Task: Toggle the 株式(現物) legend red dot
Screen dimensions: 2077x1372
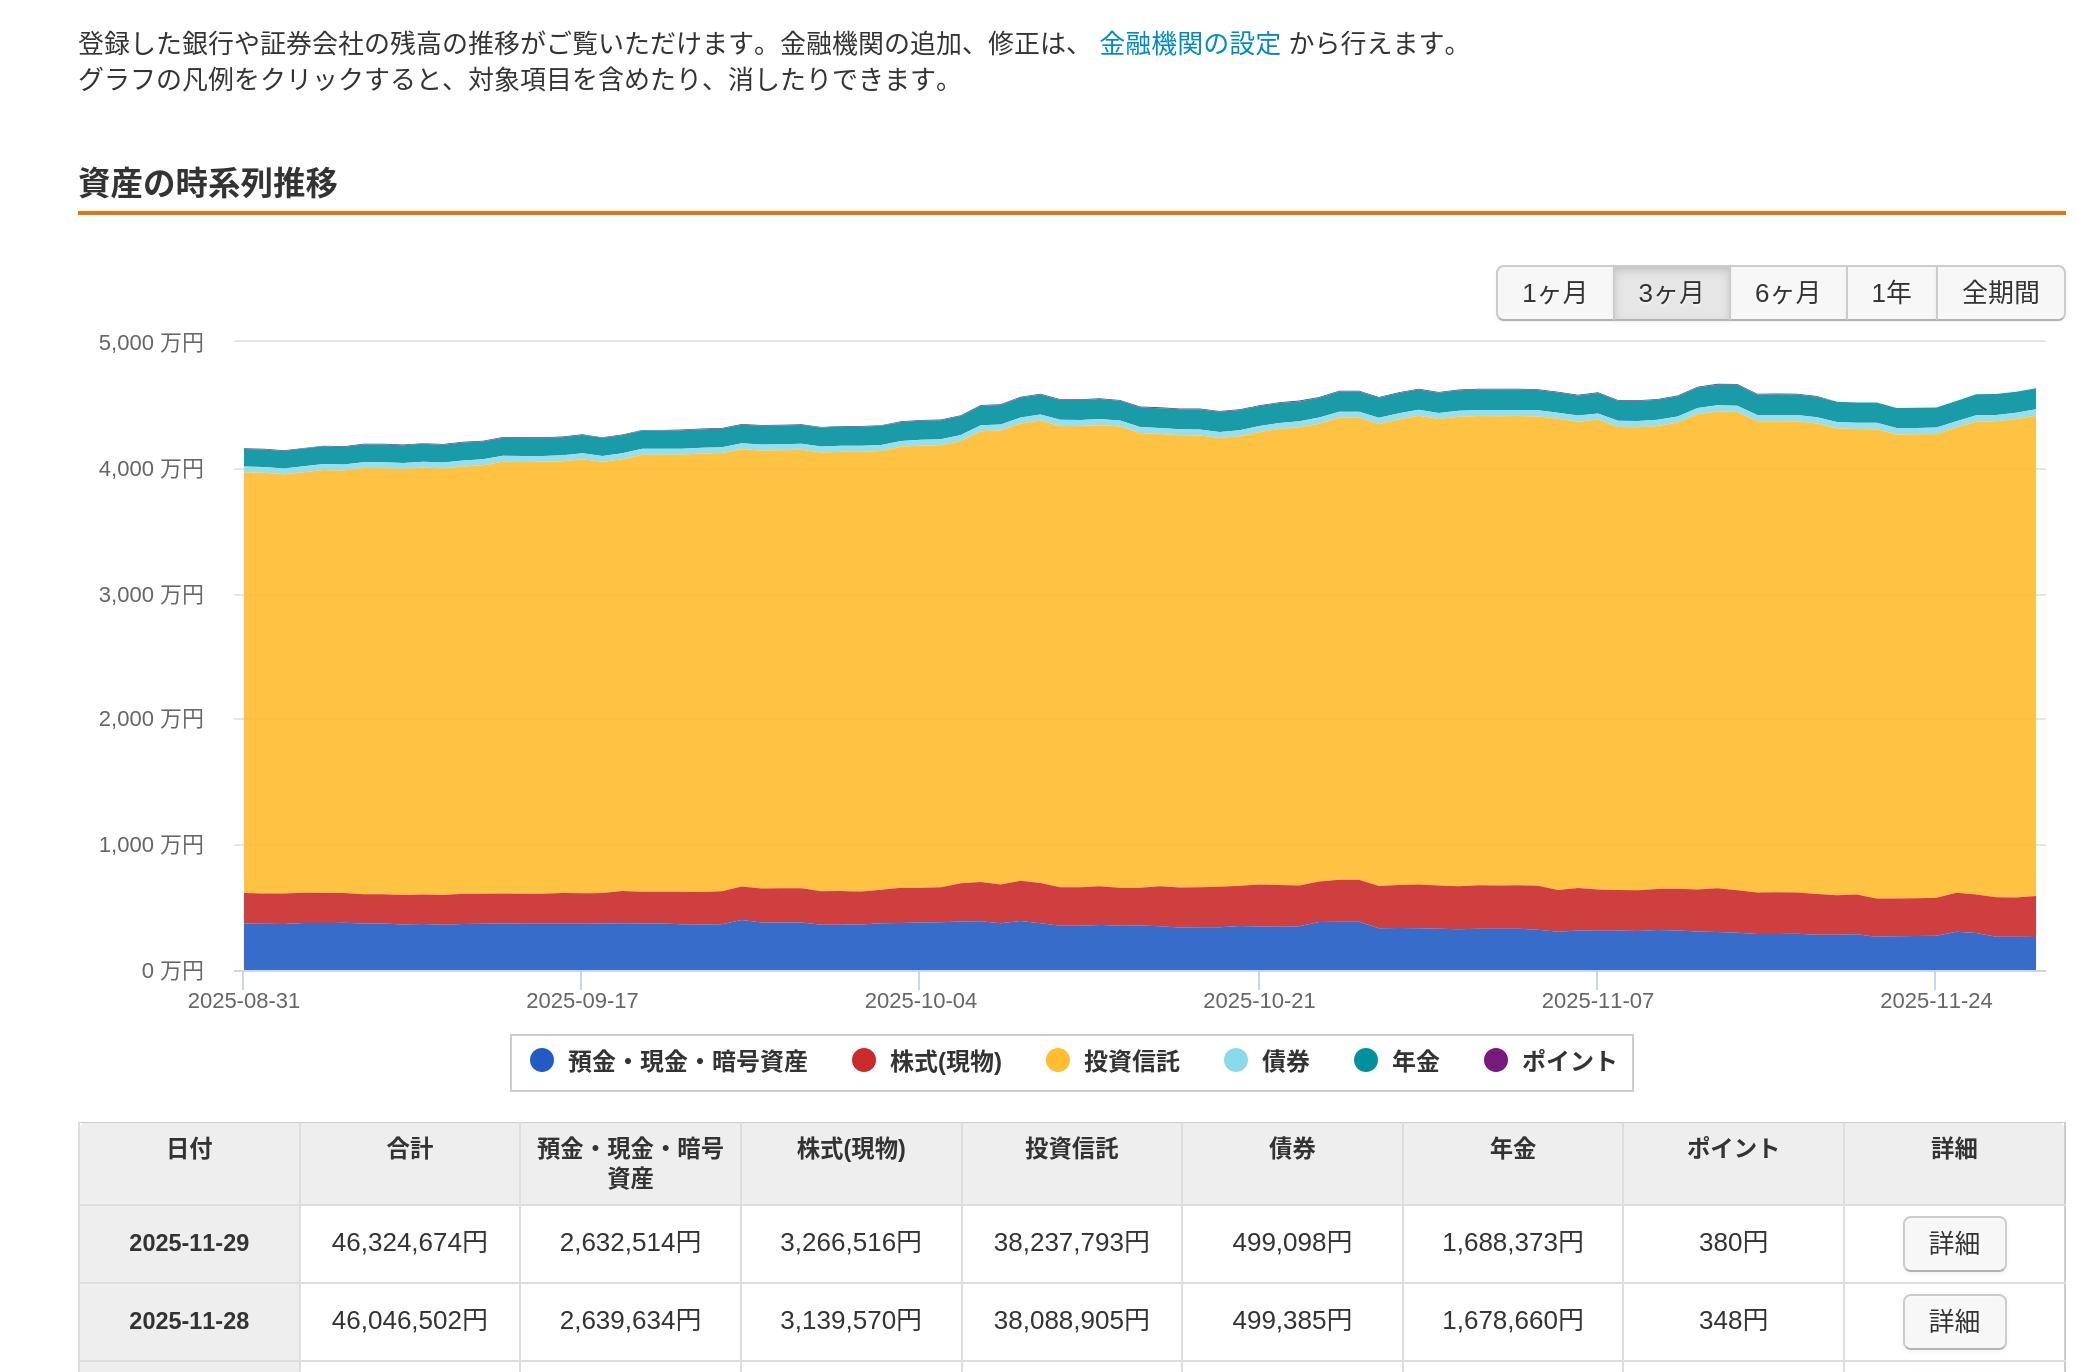Action: coord(863,1060)
